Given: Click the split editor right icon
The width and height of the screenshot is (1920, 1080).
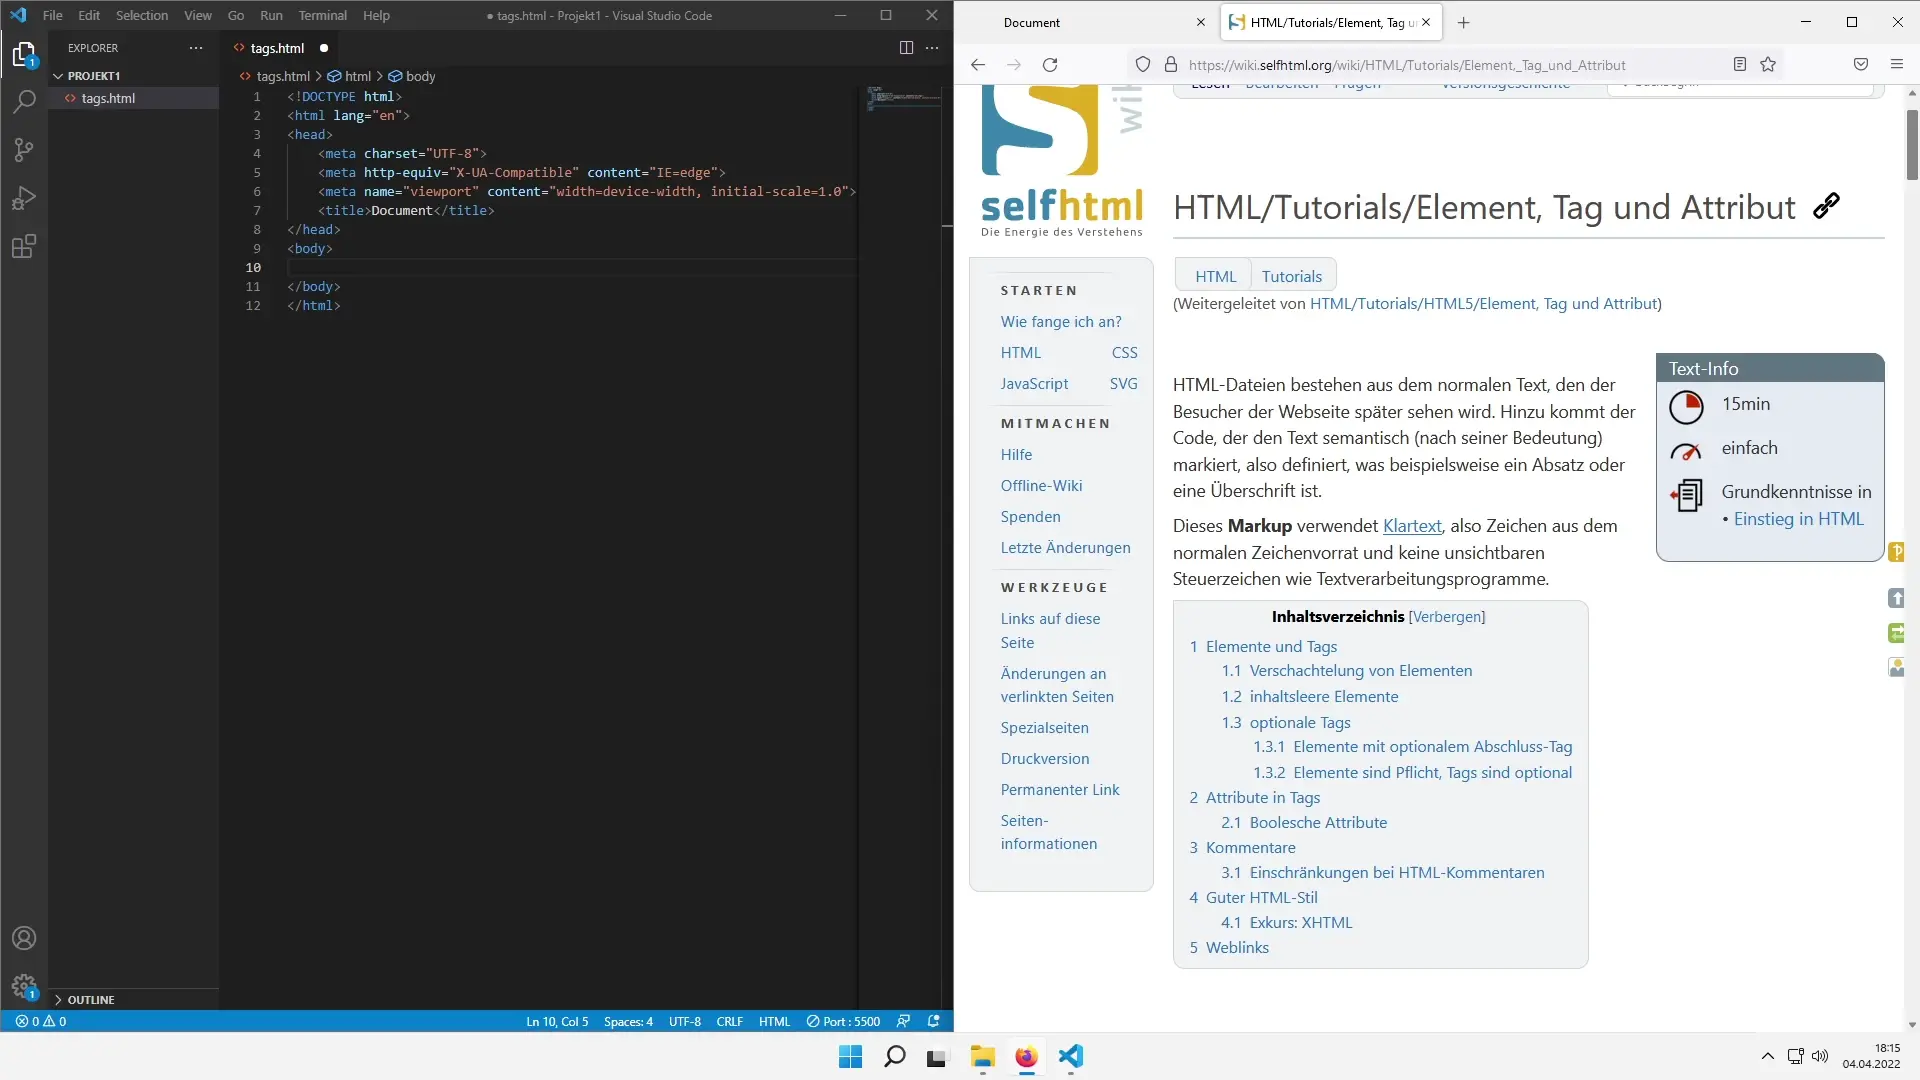Looking at the screenshot, I should [906, 48].
